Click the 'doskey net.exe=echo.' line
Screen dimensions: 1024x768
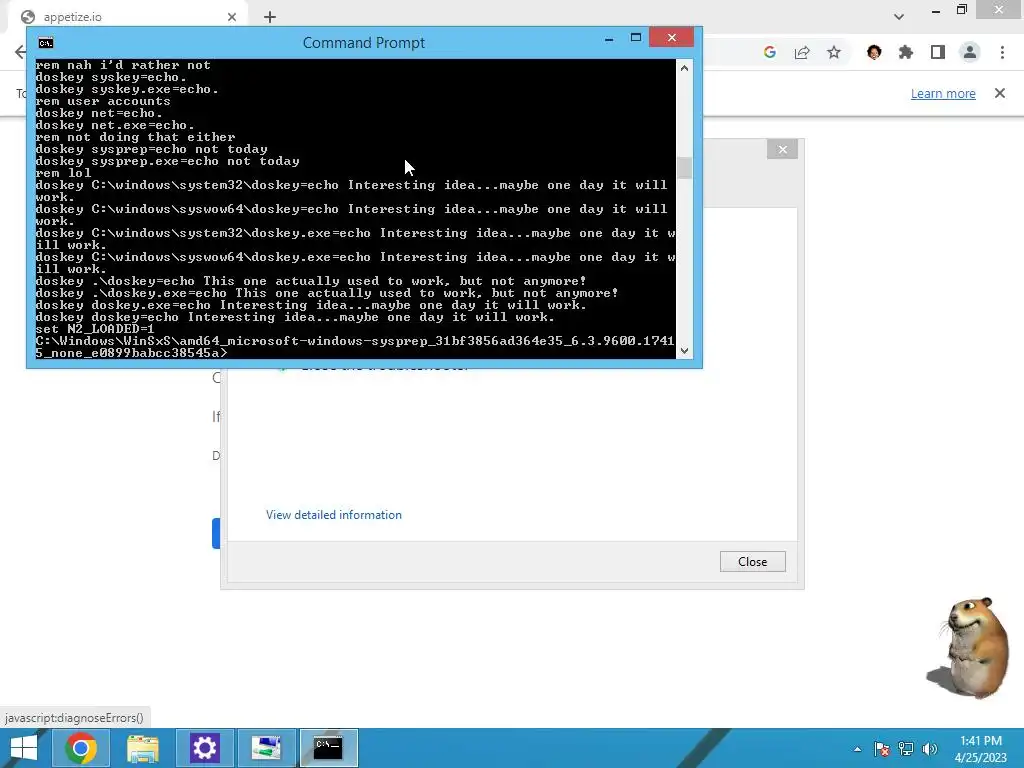(x=114, y=125)
